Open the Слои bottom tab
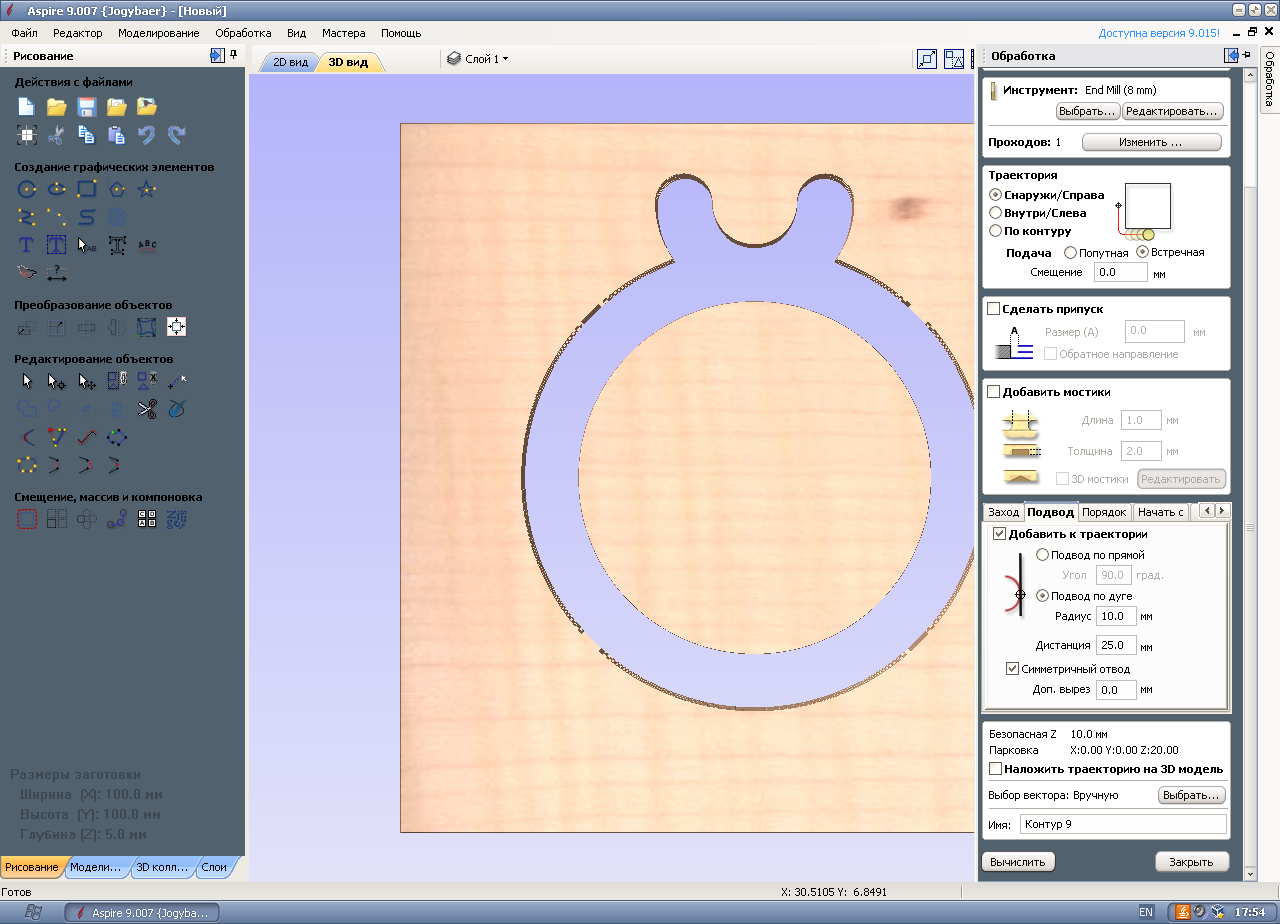Image resolution: width=1280 pixels, height=924 pixels. click(215, 867)
